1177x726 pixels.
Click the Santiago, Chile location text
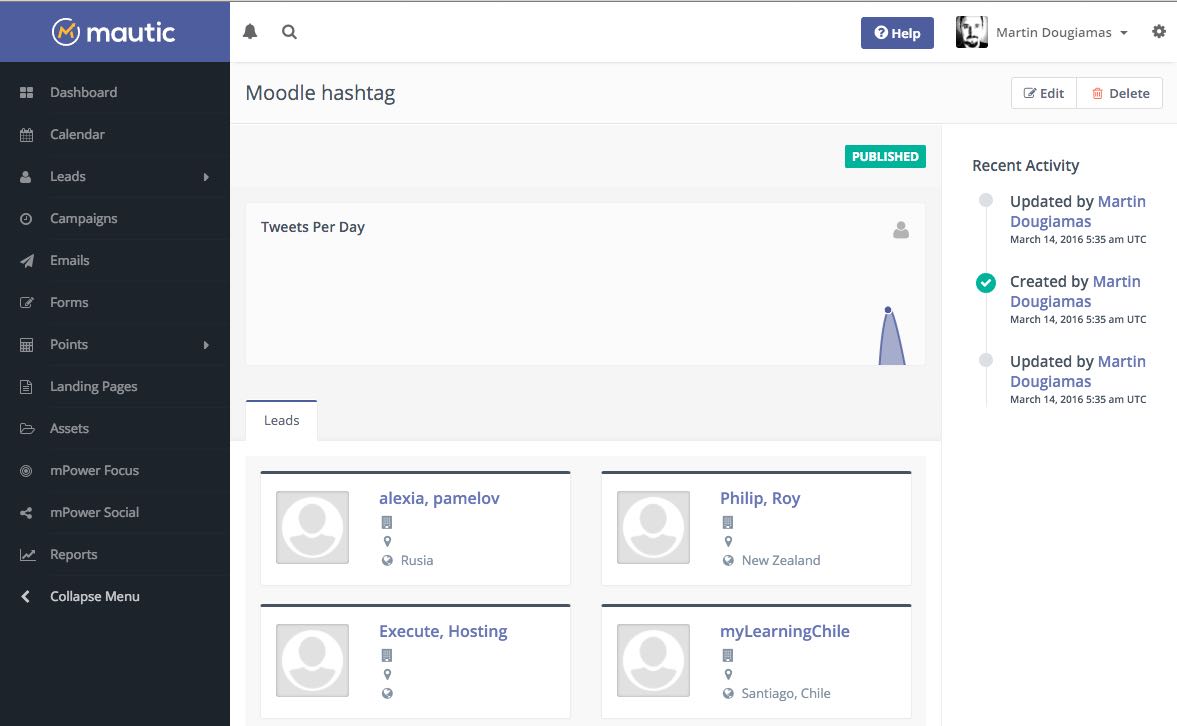pos(786,693)
